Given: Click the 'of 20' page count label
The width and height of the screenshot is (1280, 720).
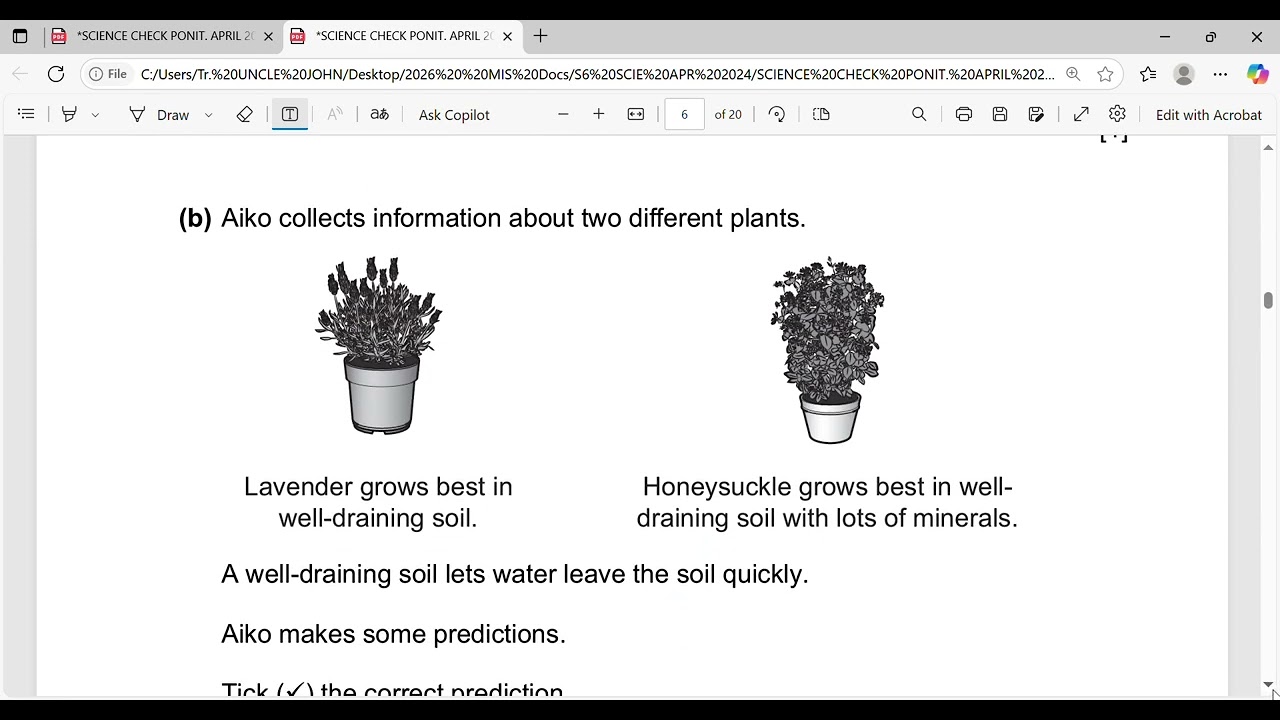Looking at the screenshot, I should coord(728,115).
